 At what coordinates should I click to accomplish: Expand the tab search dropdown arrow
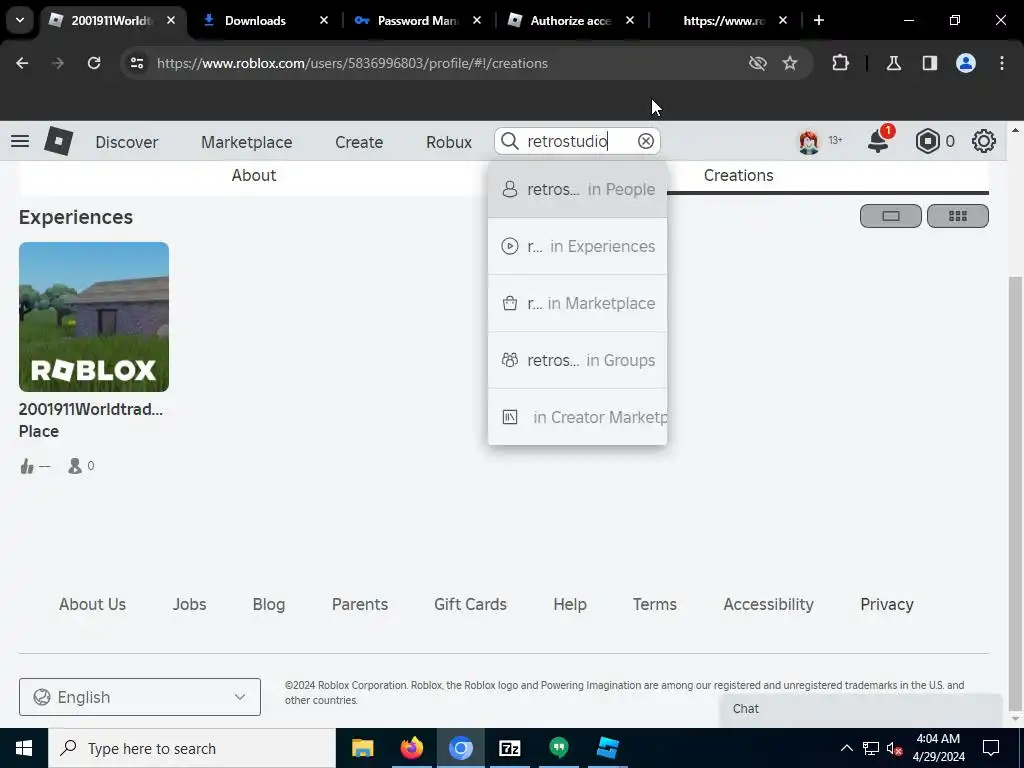(x=20, y=20)
